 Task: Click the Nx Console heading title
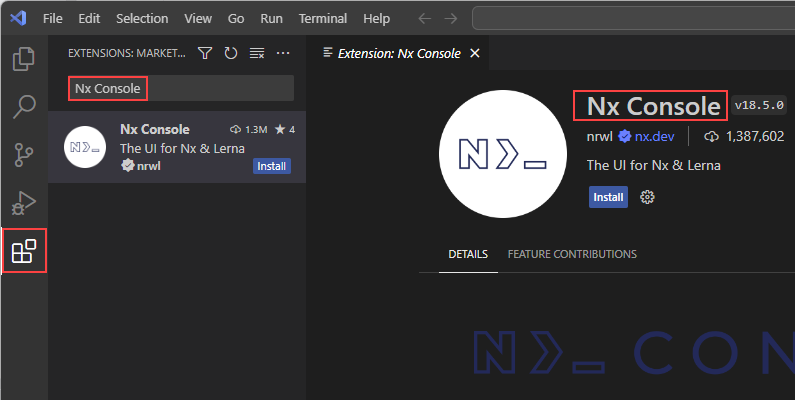tap(653, 106)
